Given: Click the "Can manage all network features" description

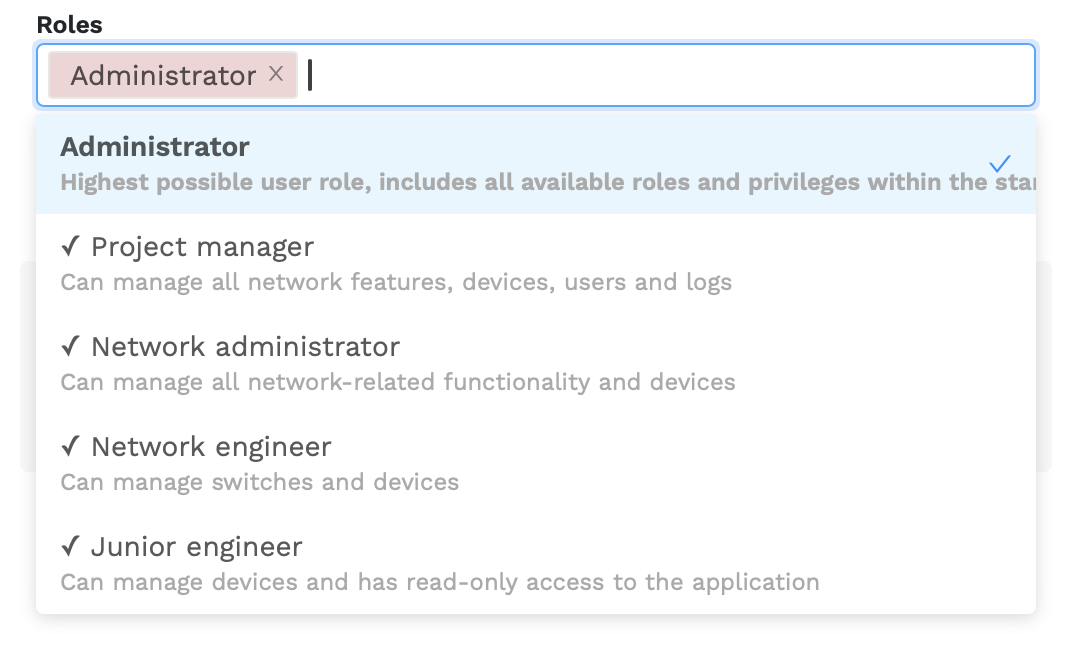Looking at the screenshot, I should [396, 283].
